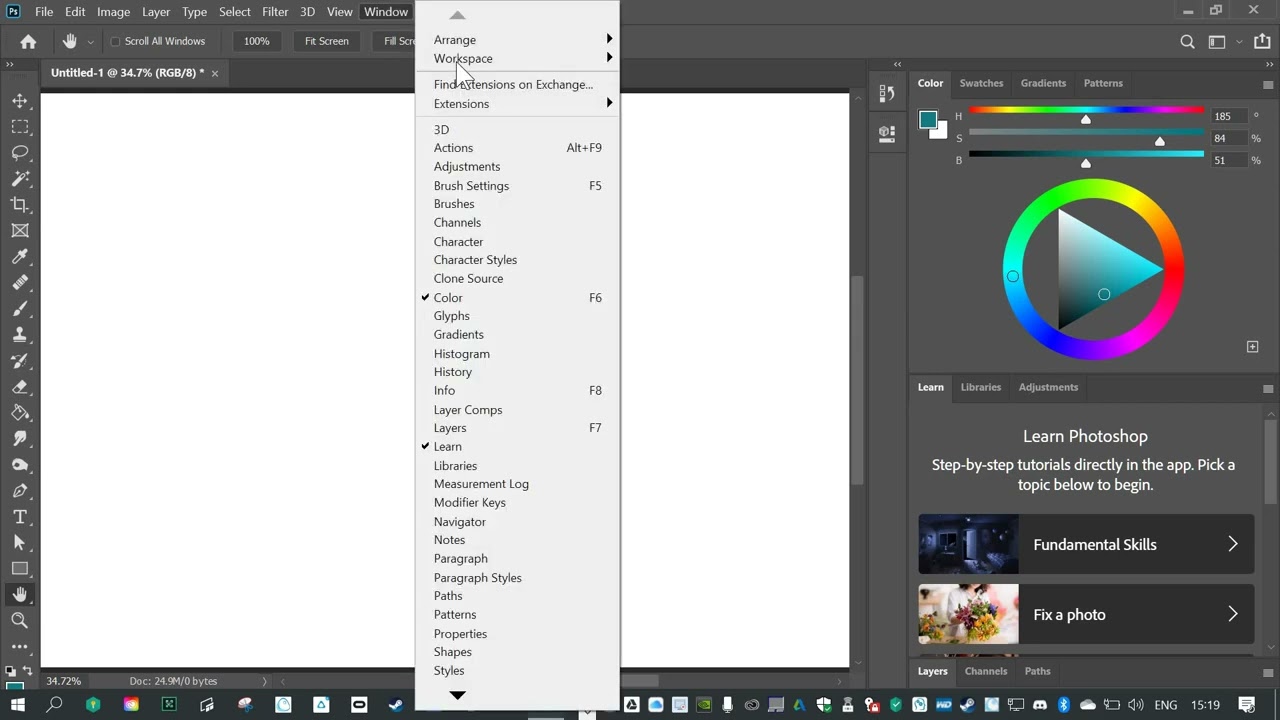1280x720 pixels.
Task: Switch to the Swatches tab
Action: [981, 83]
